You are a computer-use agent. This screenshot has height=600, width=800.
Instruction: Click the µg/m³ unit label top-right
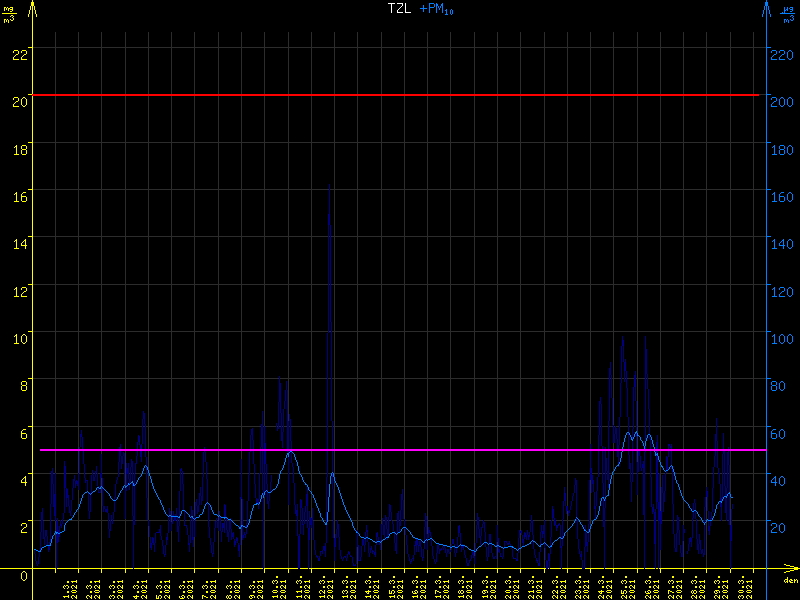[x=788, y=13]
